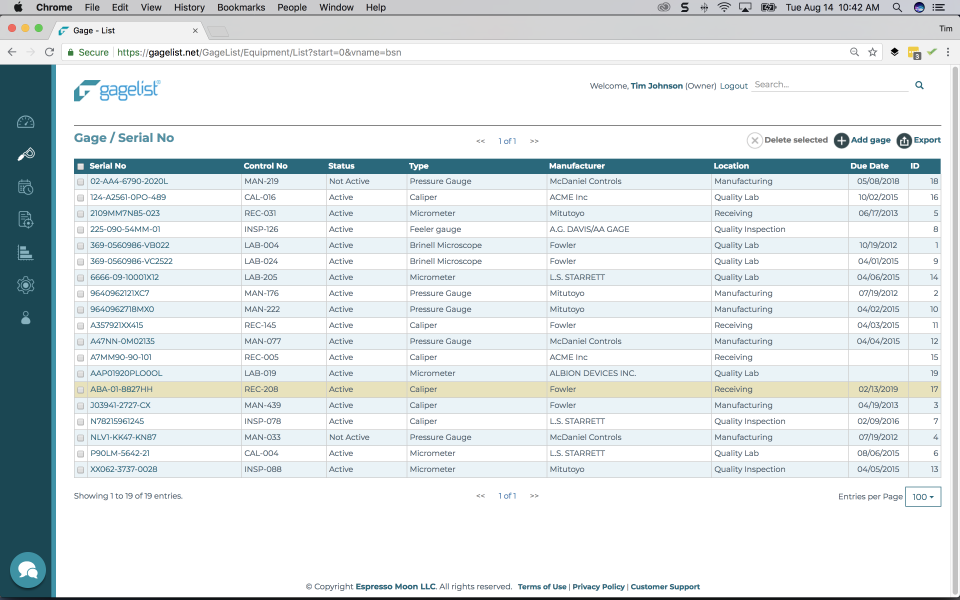Check the checkbox for serial ABA-01-8827HH row

click(x=81, y=389)
